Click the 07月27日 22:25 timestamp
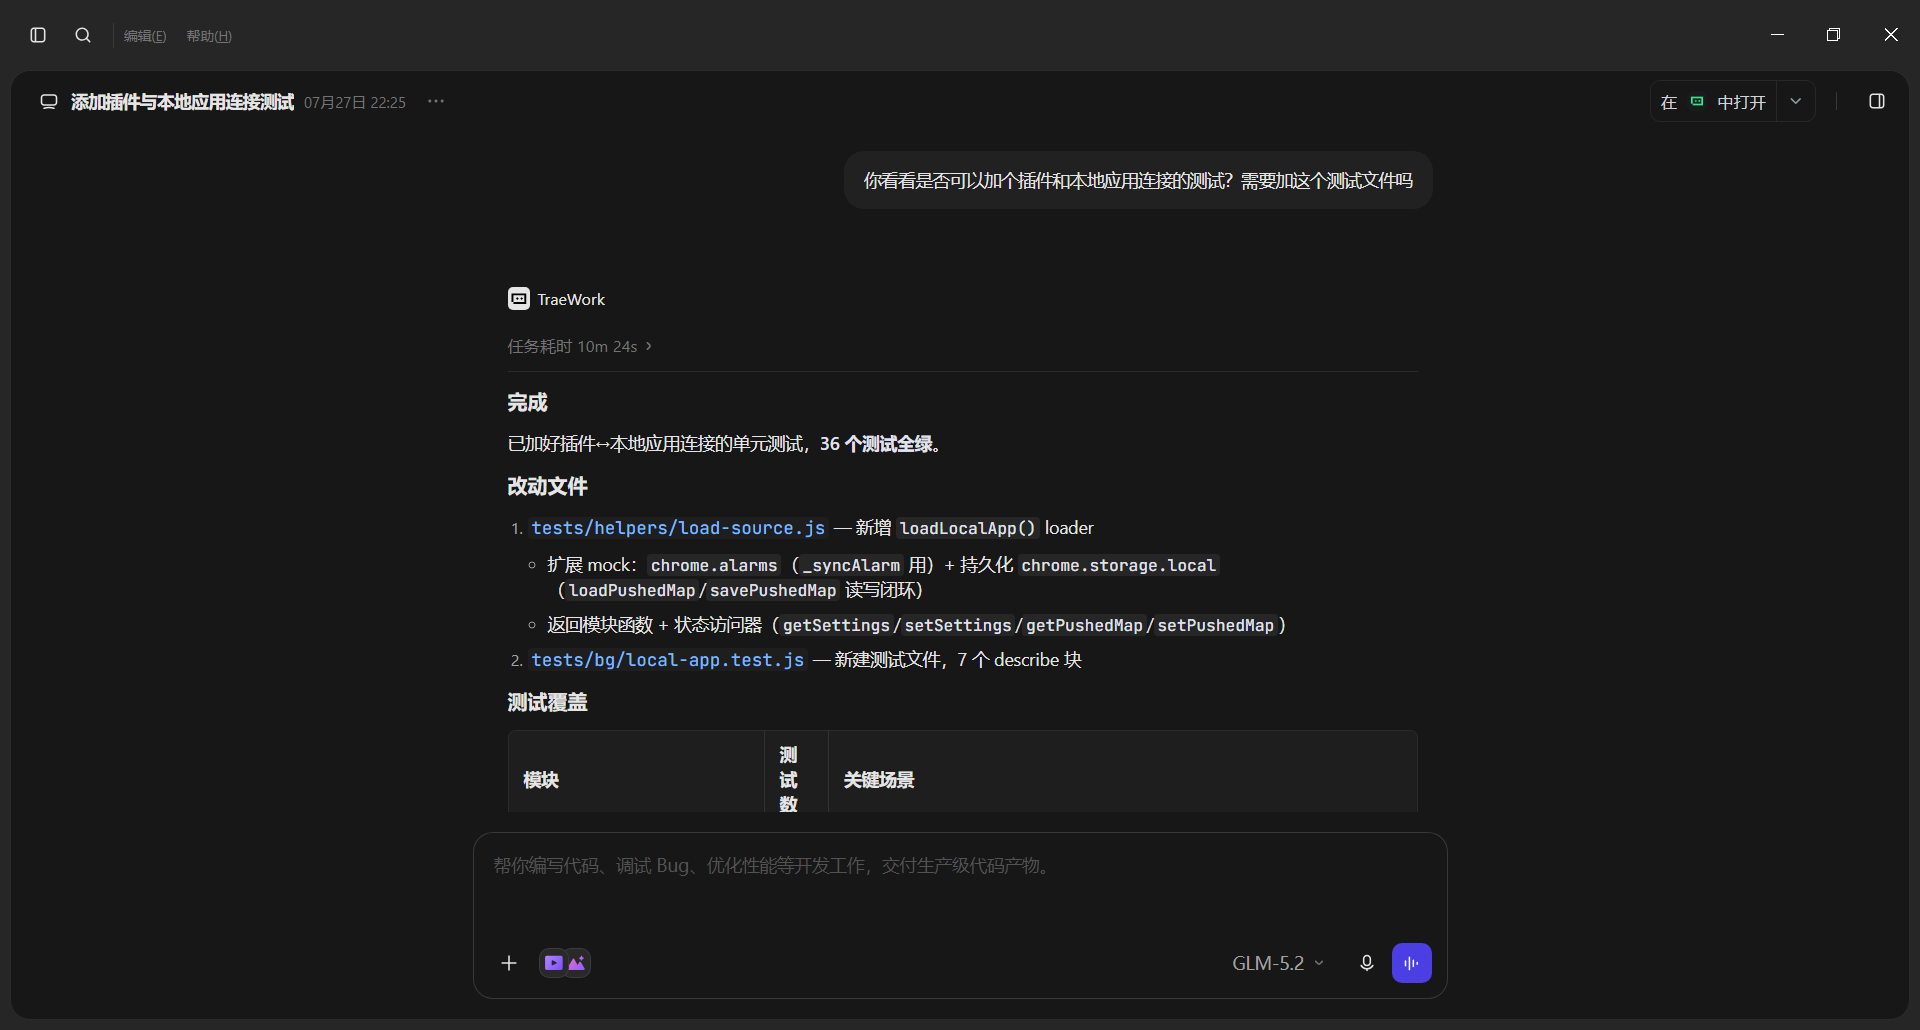This screenshot has height=1030, width=1920. pyautogui.click(x=355, y=103)
